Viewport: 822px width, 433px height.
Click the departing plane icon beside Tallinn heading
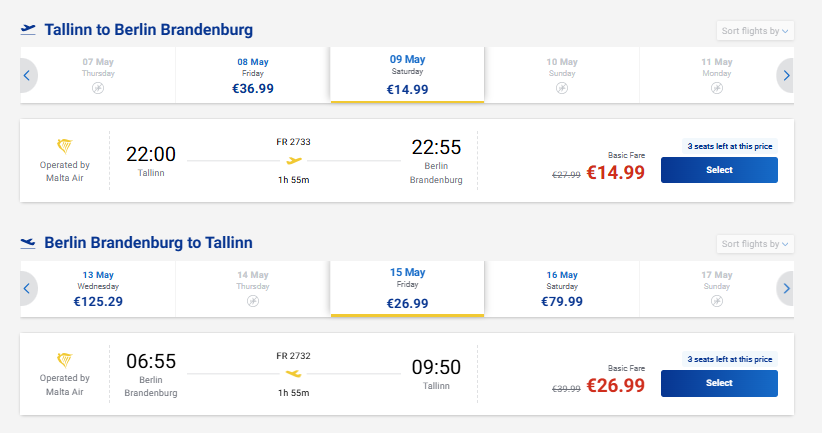coord(28,29)
